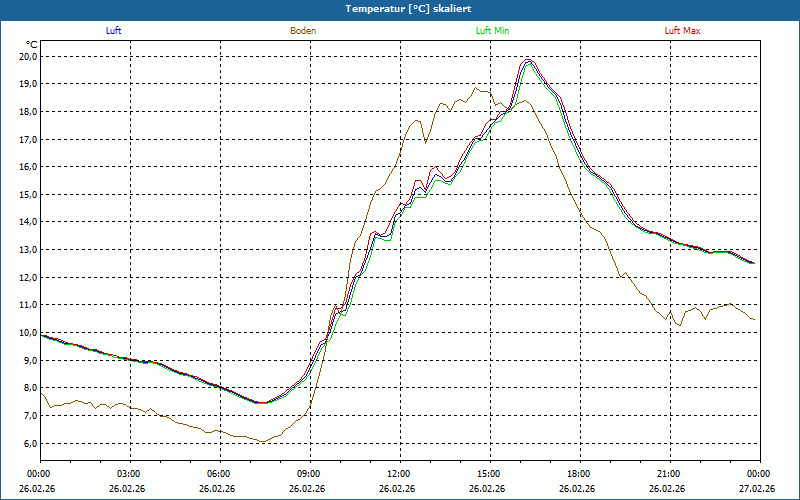Click the '10,0' y-axis value
Viewport: 800px width, 500px height.
pos(28,333)
